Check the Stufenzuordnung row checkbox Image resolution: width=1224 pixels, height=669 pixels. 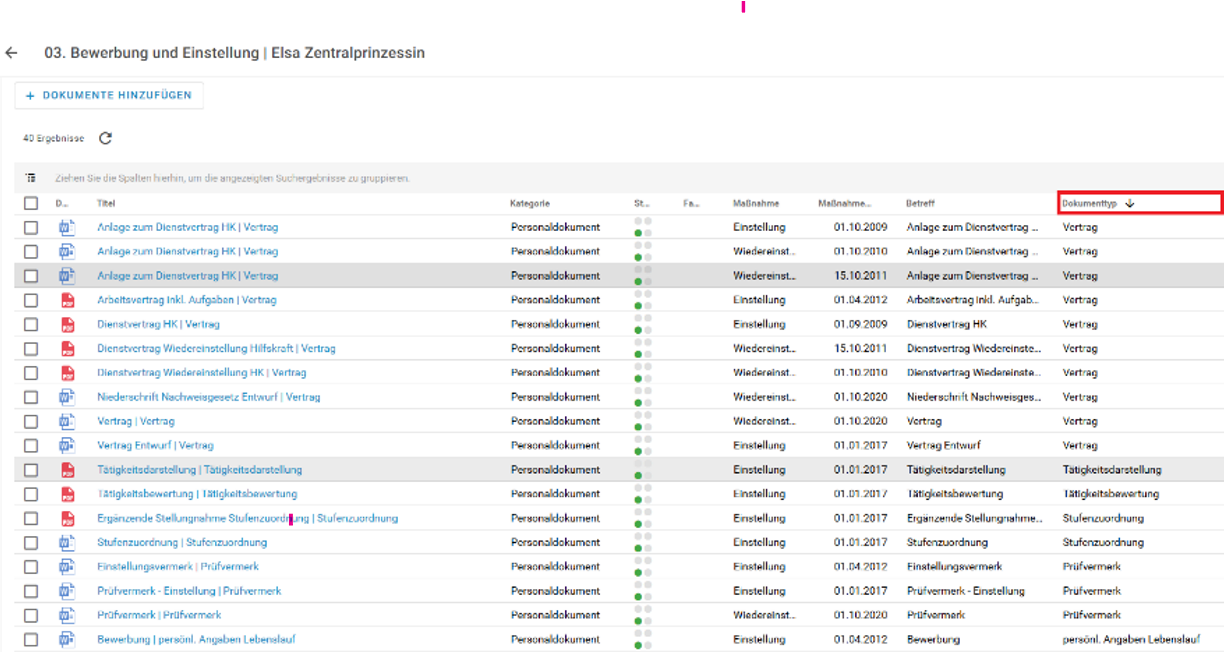pos(31,542)
